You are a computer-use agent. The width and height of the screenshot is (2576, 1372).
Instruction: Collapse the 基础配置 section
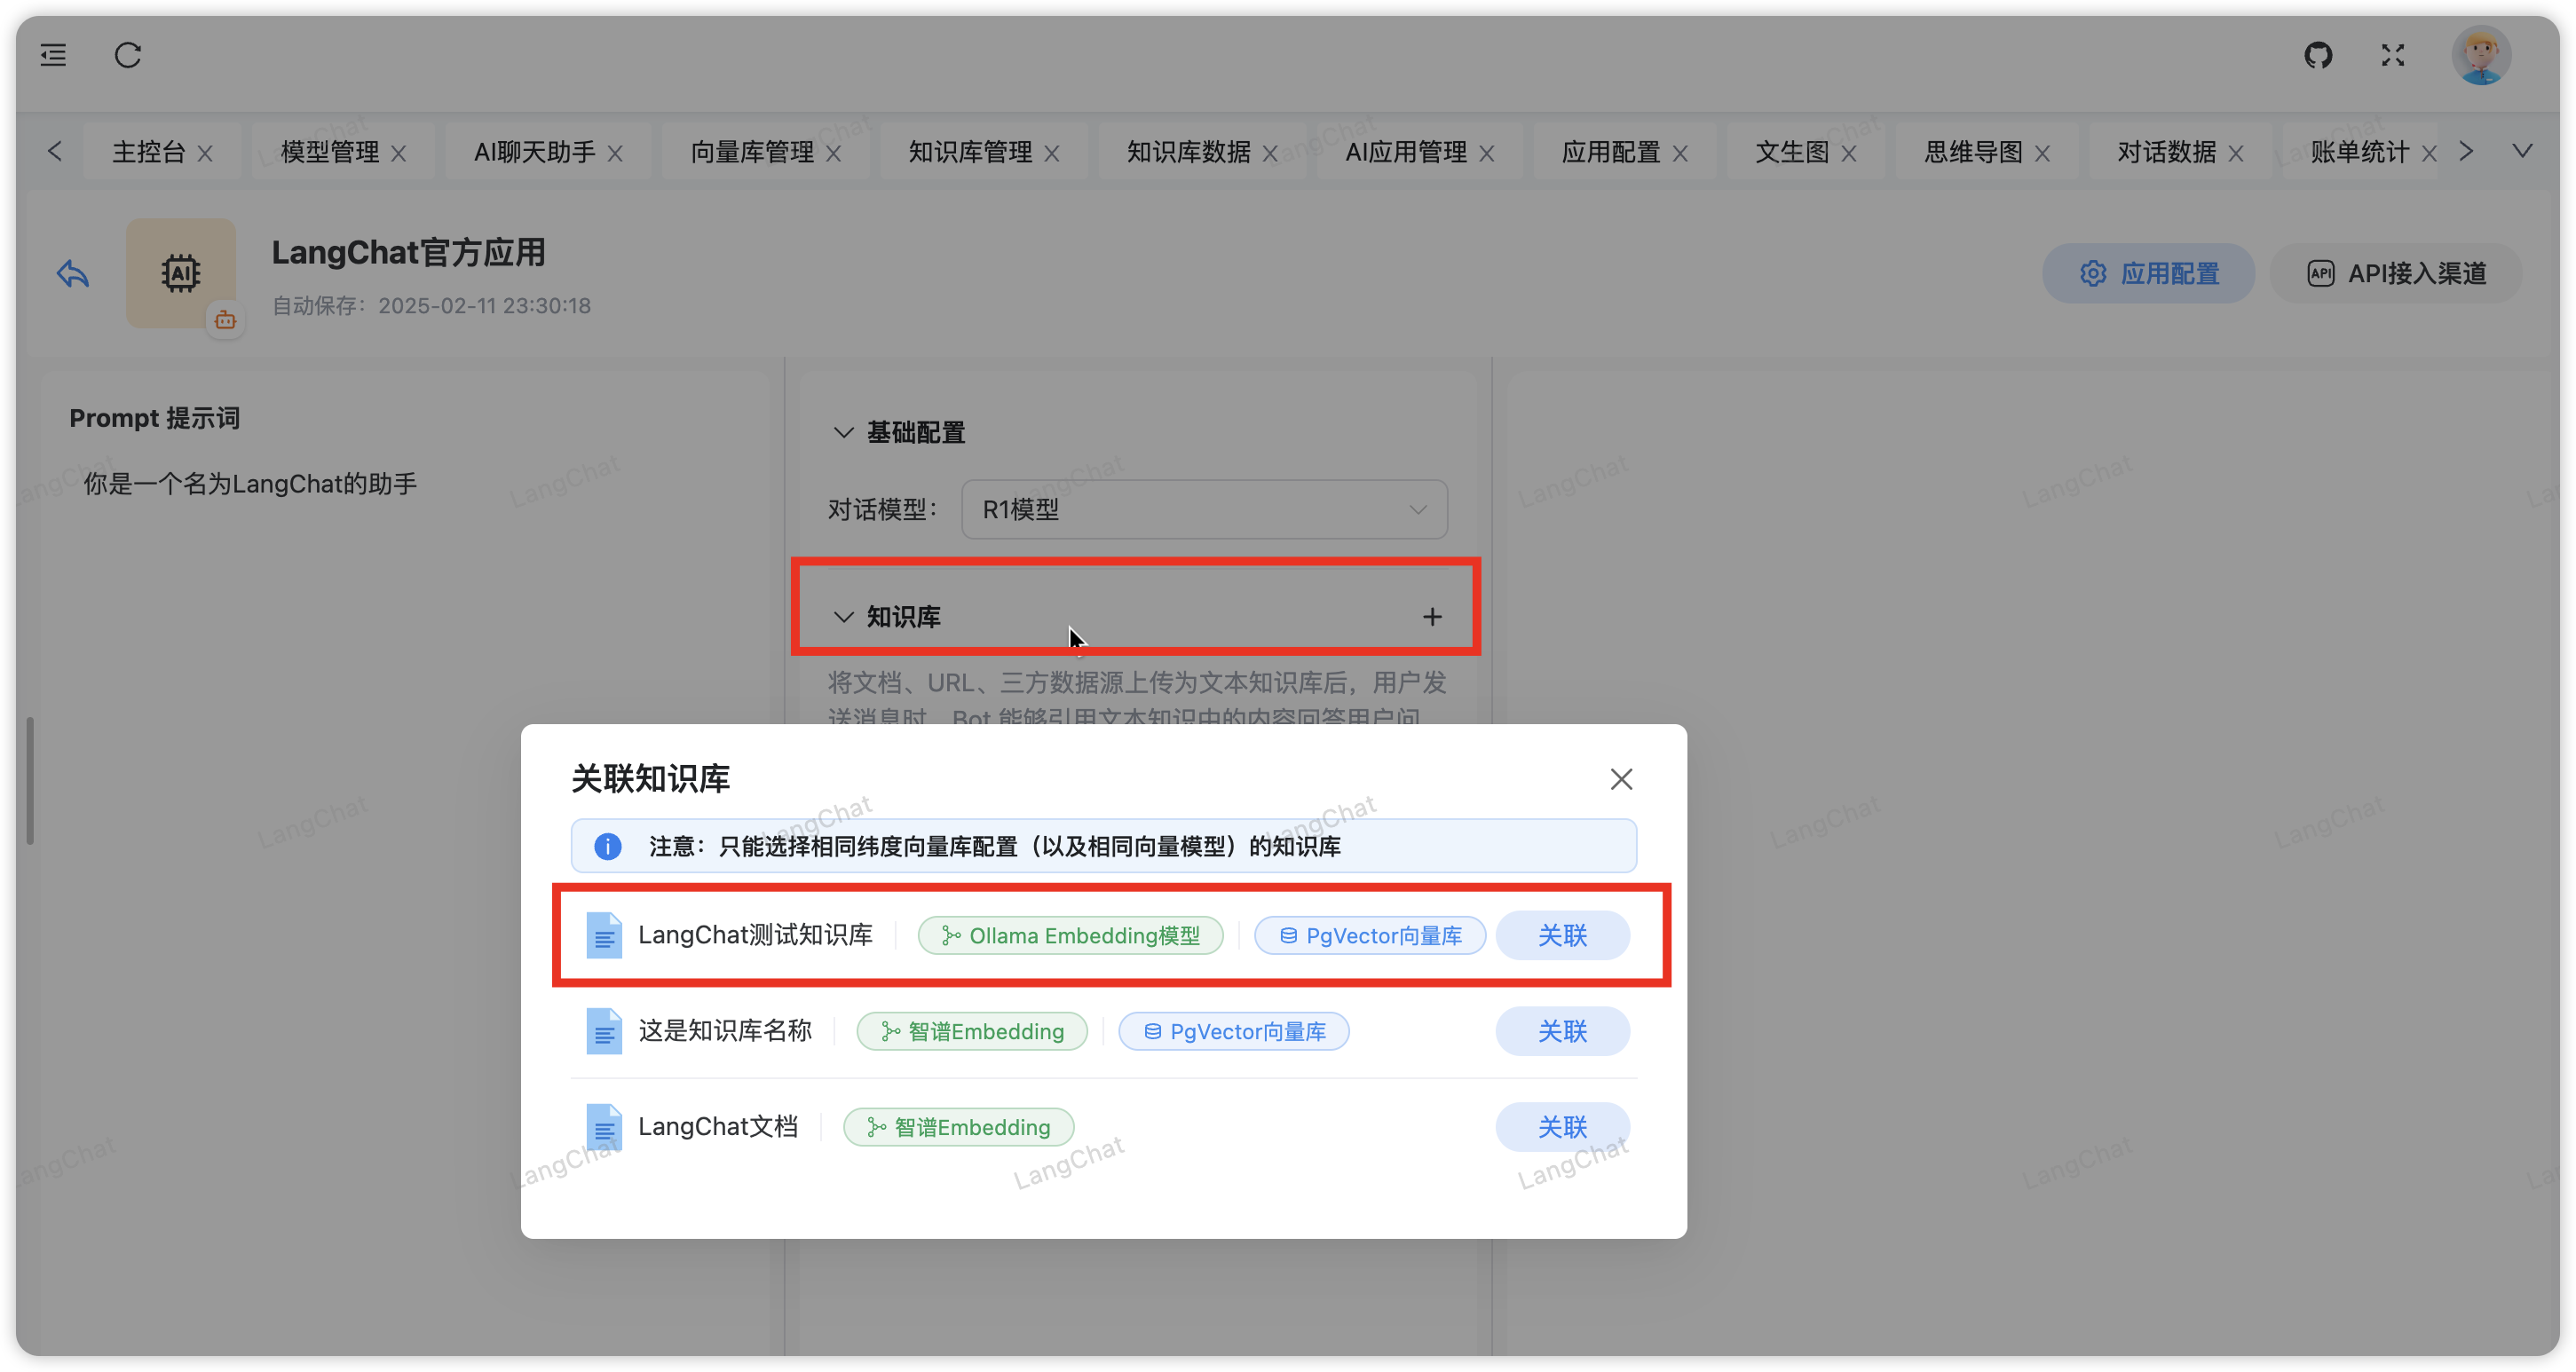pos(843,432)
